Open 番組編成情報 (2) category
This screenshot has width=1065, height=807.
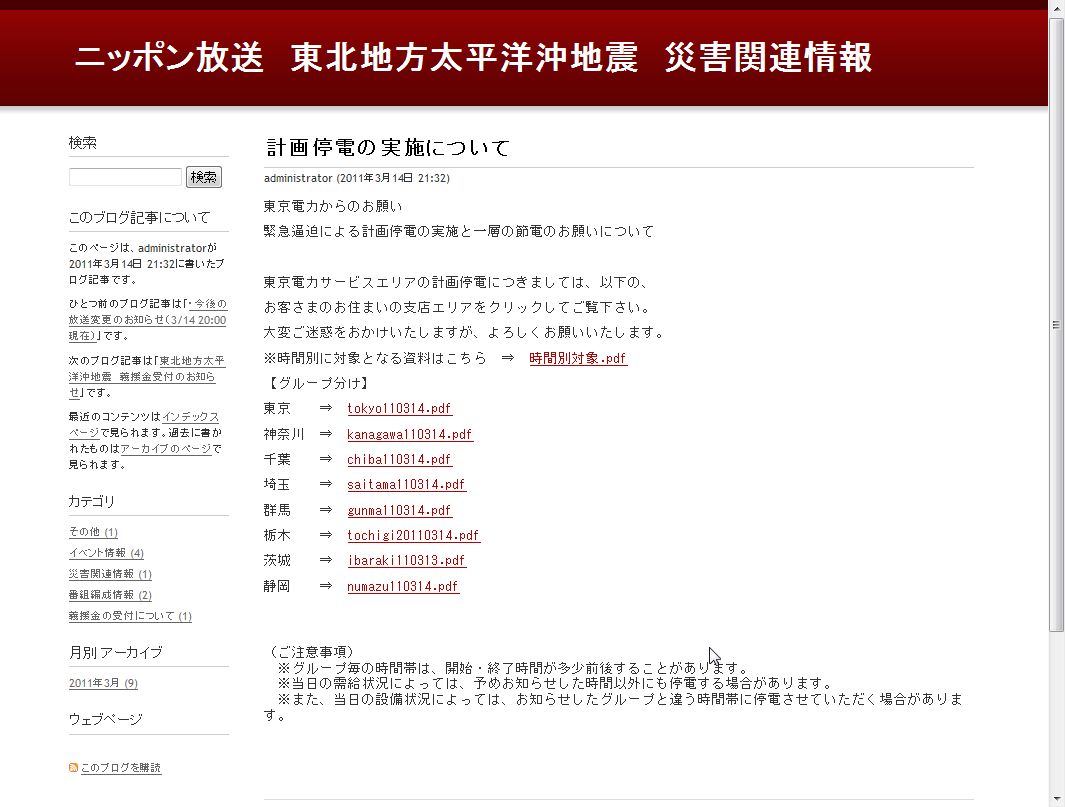point(110,595)
